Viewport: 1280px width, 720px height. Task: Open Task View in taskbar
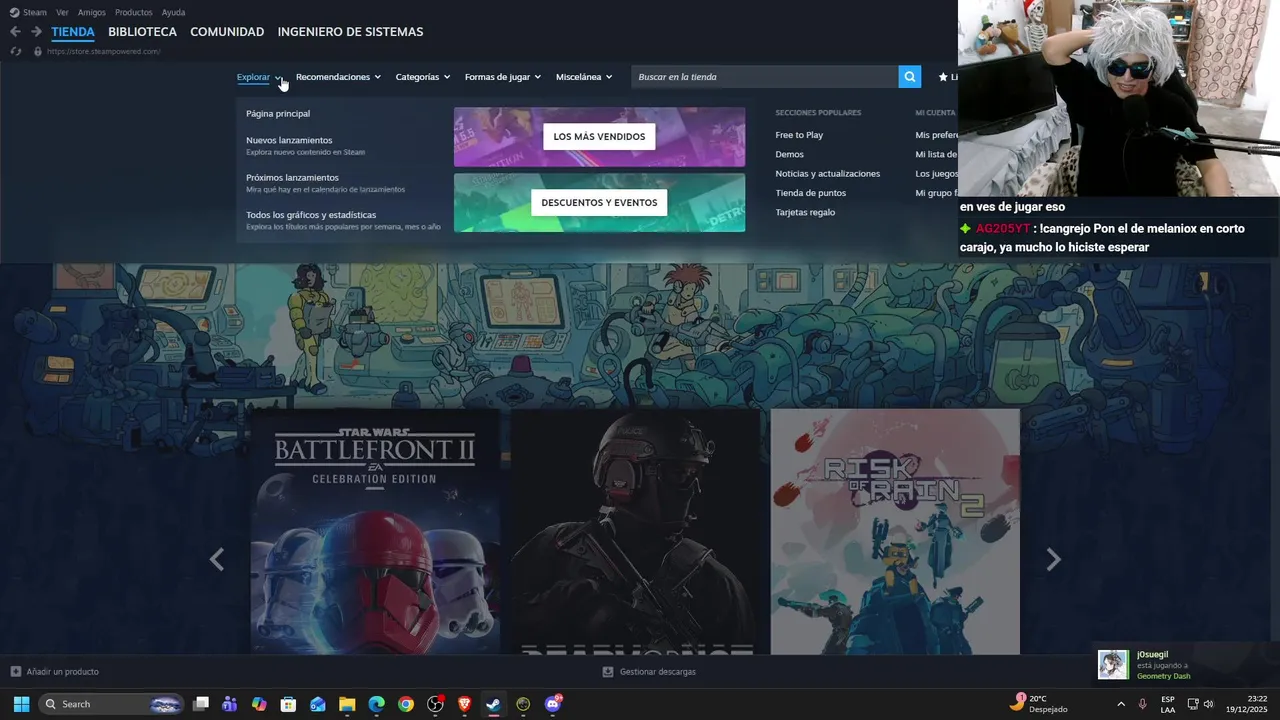pos(201,704)
